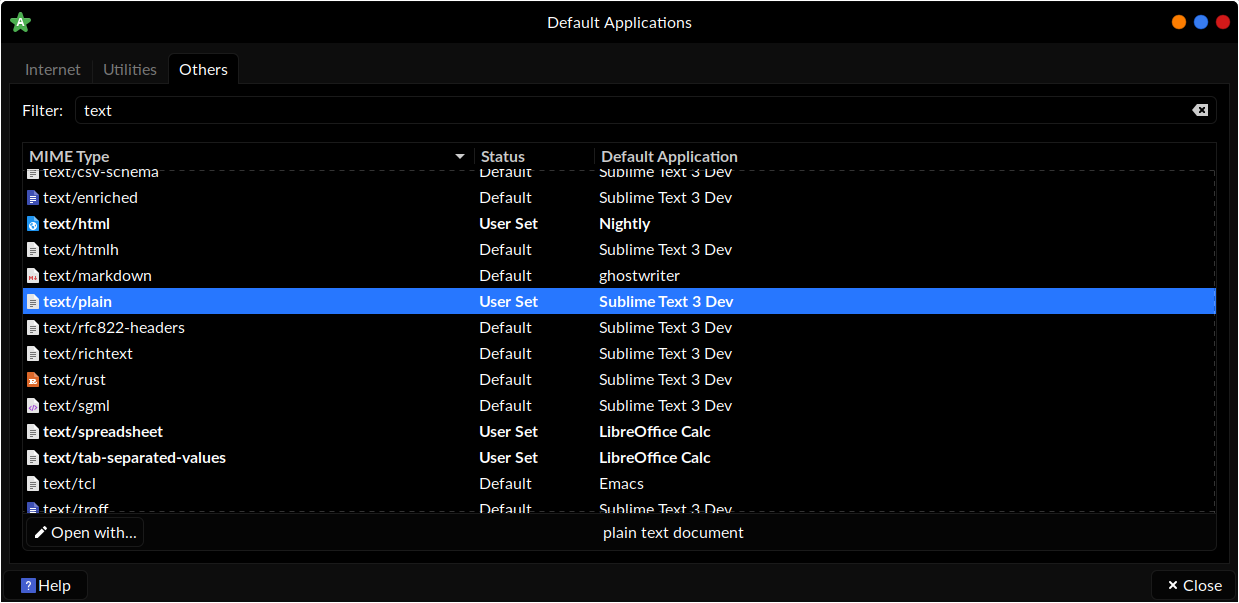1239x603 pixels.
Task: Sort by Default Application column header
Action: pyautogui.click(x=905, y=156)
